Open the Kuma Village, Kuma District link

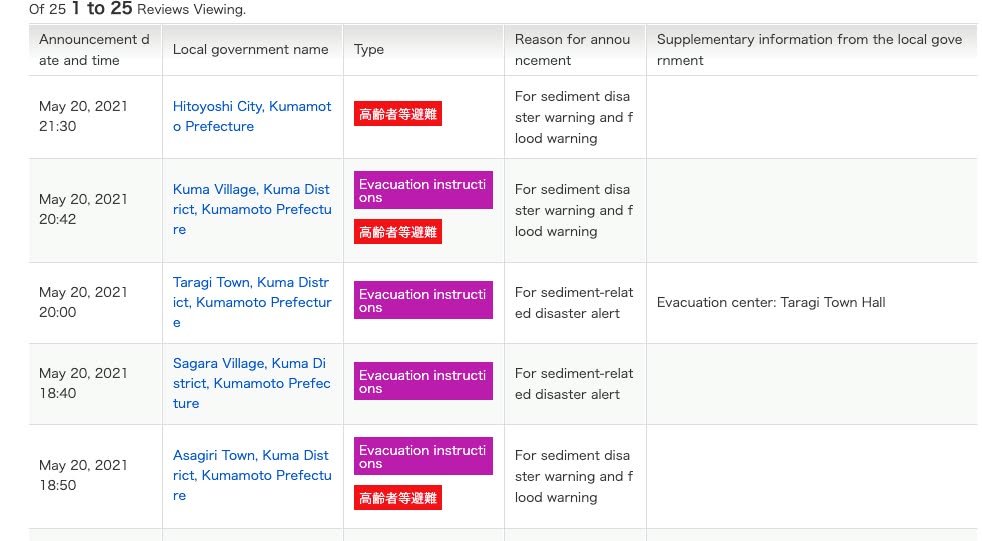[251, 209]
